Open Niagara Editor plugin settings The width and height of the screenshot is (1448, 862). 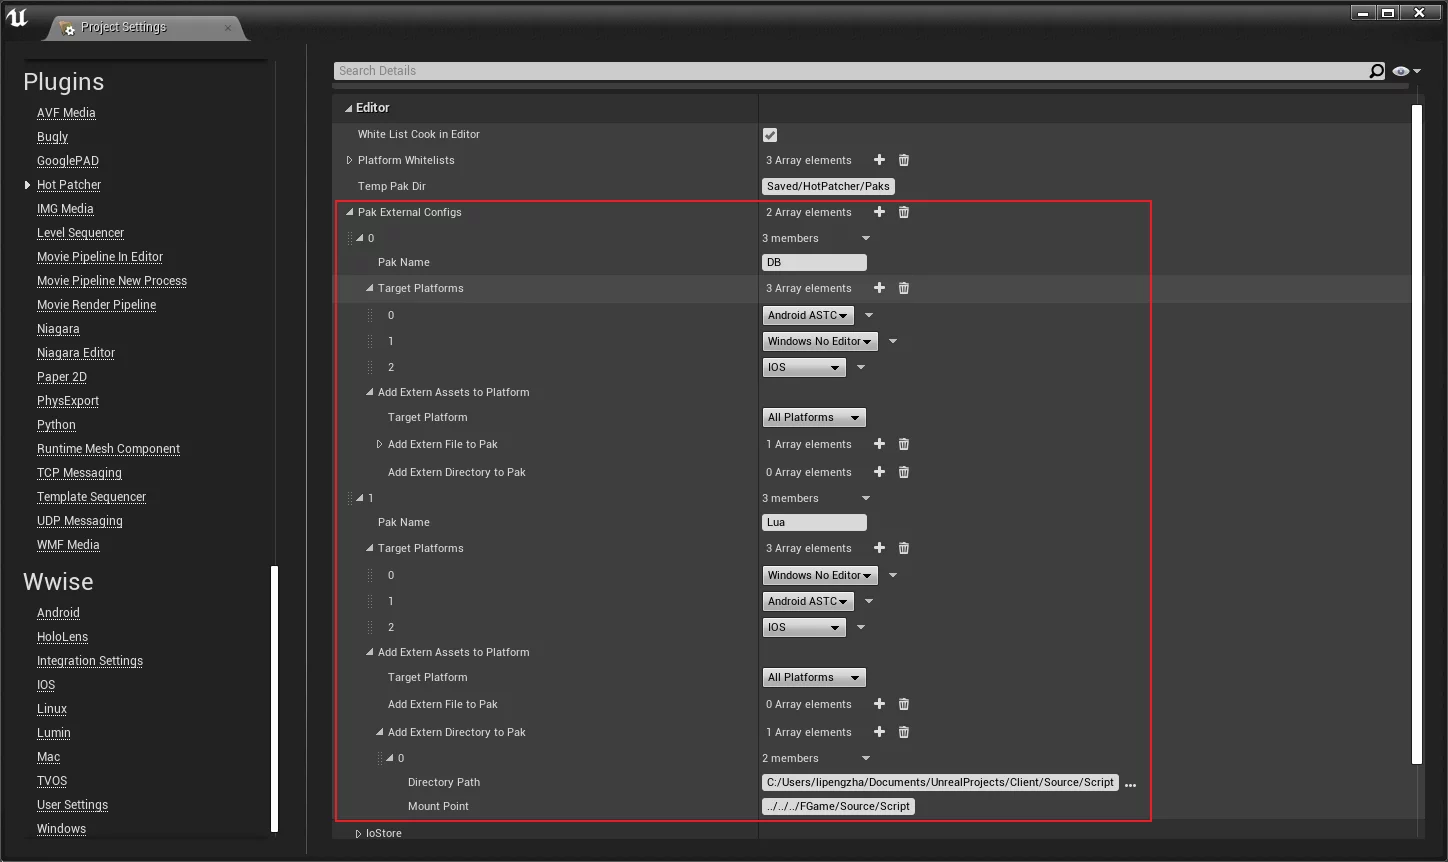point(76,353)
